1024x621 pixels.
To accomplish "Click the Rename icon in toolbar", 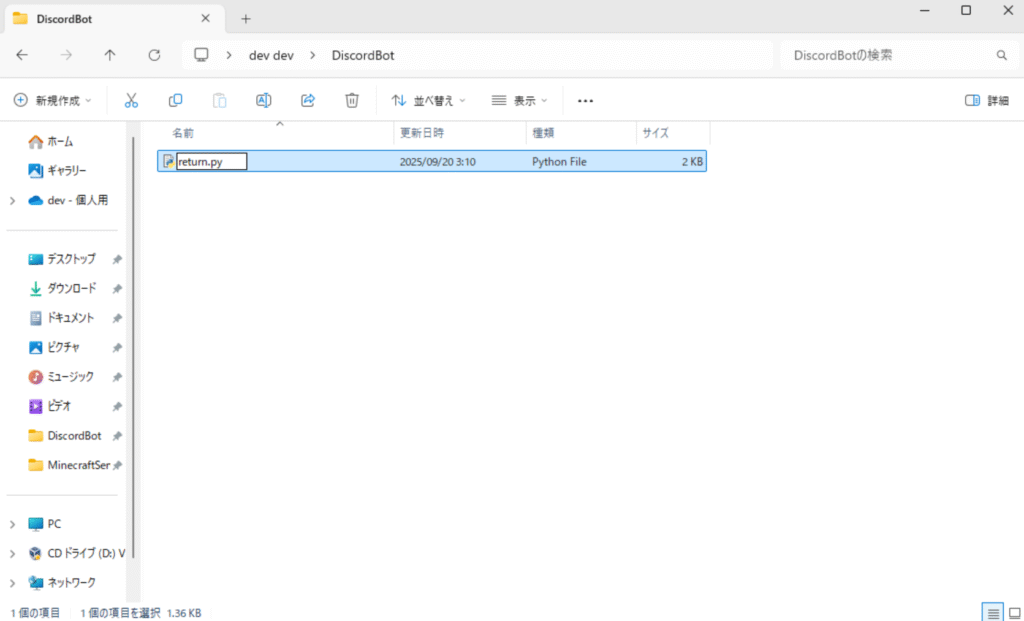I will point(263,100).
